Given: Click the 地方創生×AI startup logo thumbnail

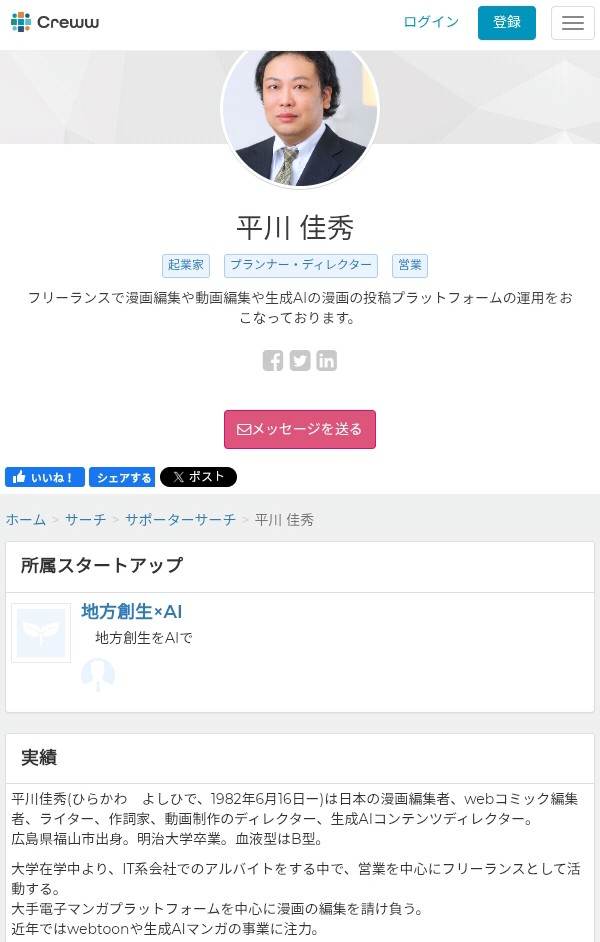Looking at the screenshot, I should (x=41, y=633).
